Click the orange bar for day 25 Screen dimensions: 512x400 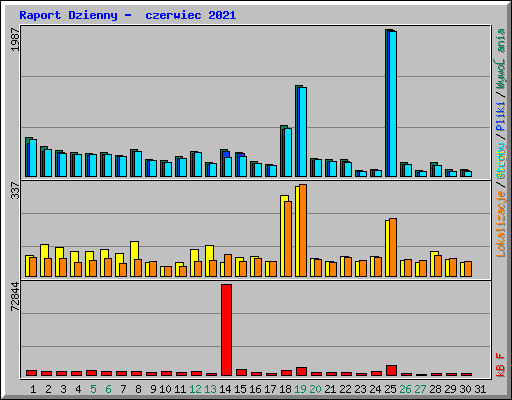[393, 247]
